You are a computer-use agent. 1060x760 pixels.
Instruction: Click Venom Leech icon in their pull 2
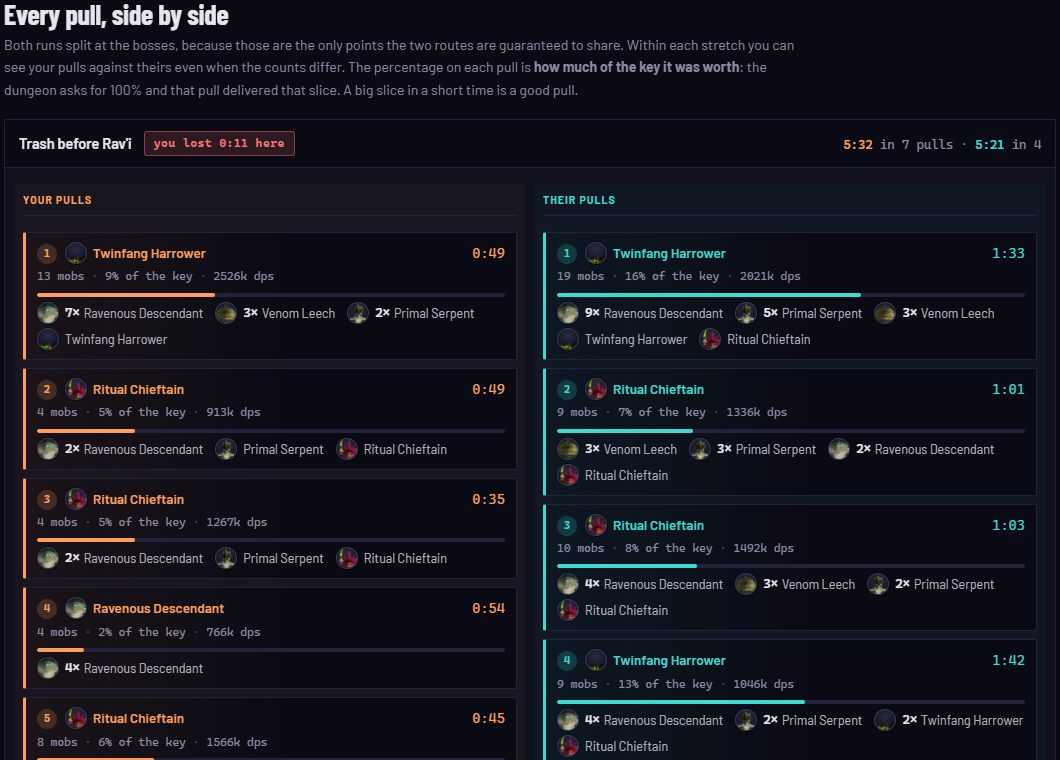[x=568, y=449]
